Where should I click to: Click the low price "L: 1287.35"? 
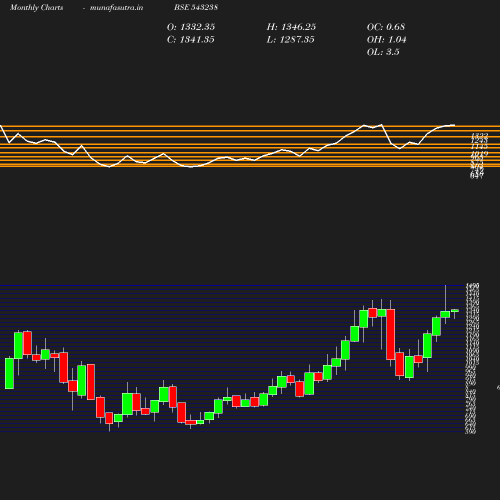(x=291, y=40)
